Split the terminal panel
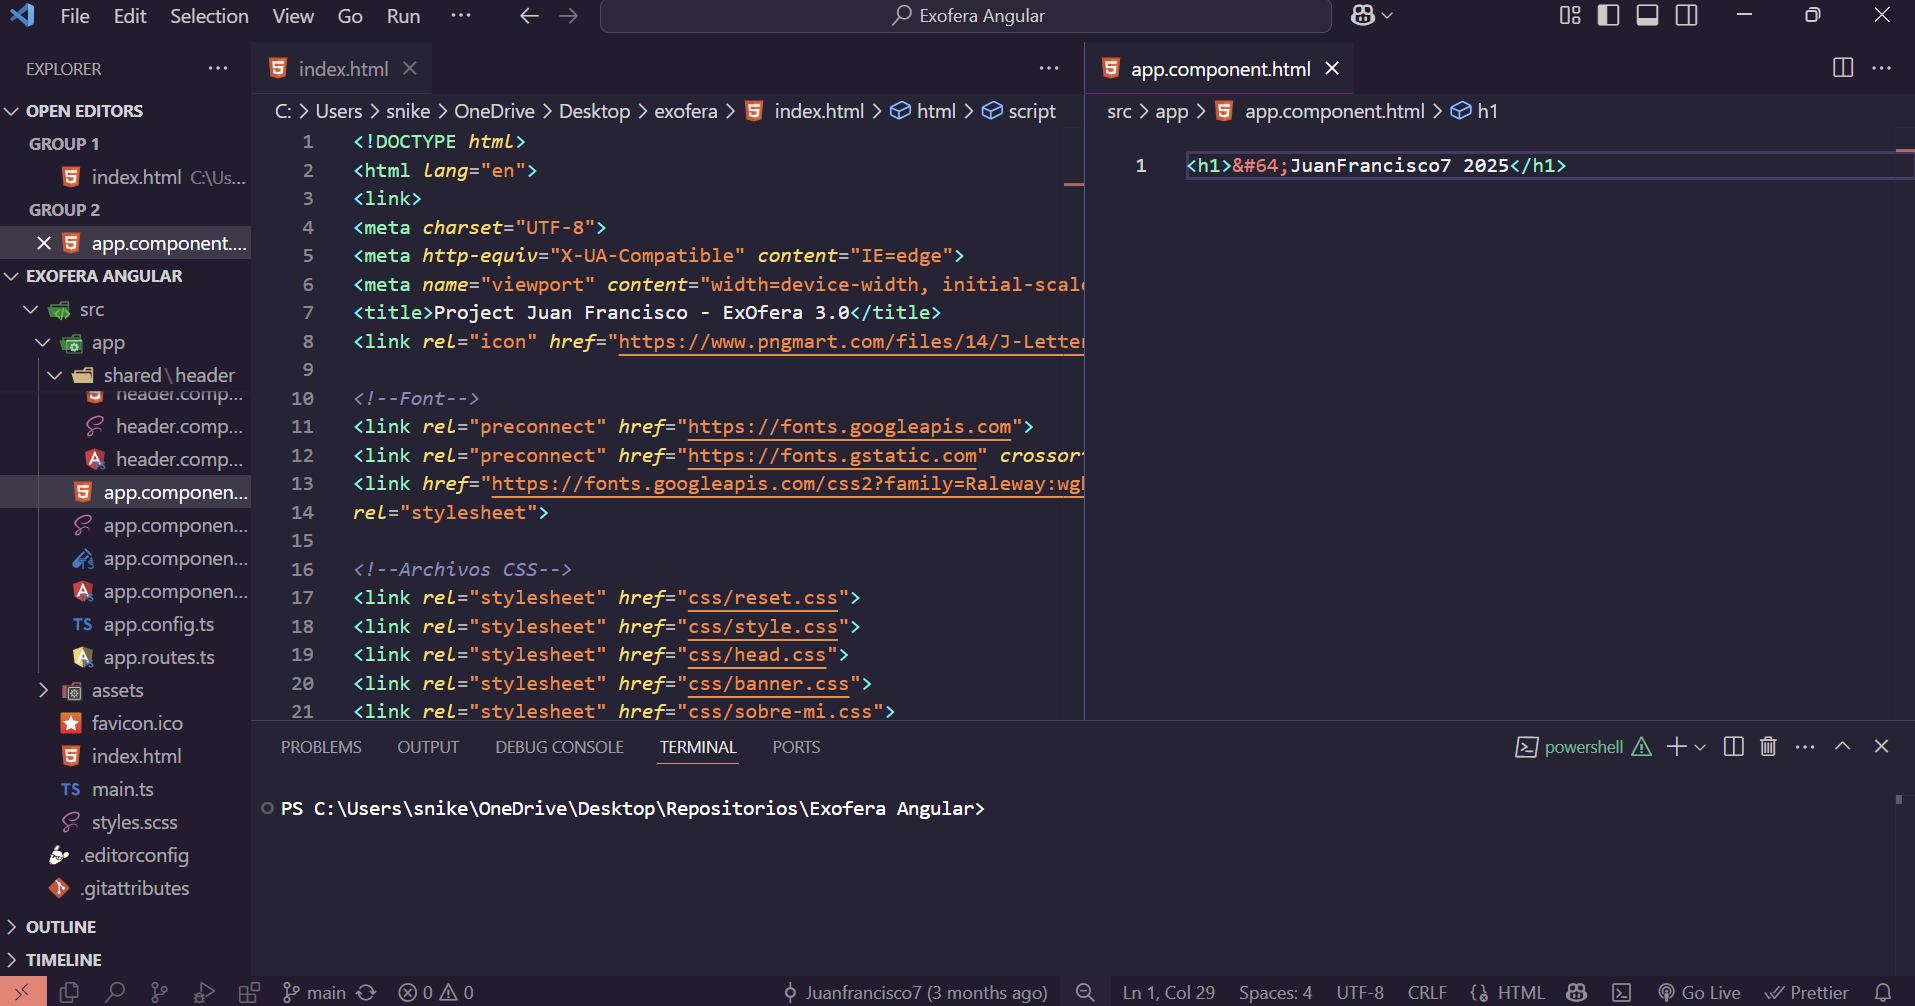This screenshot has height=1006, width=1915. pos(1734,746)
